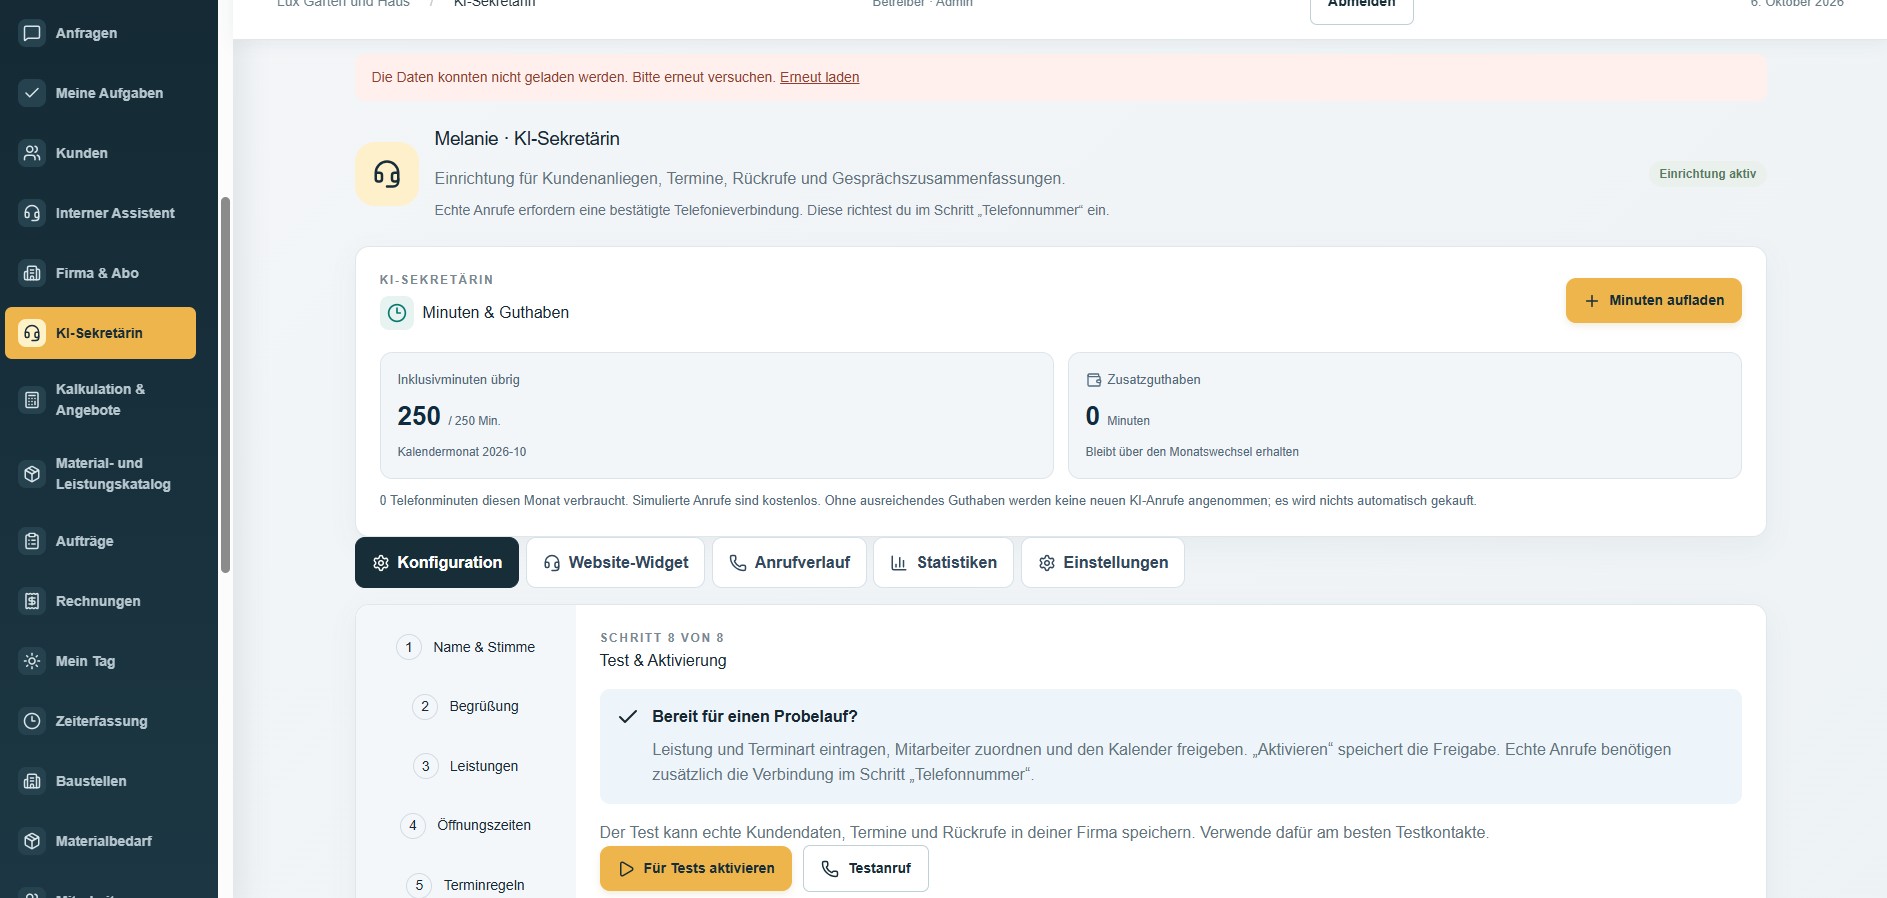Screen dimensions: 1887x898
Task: Open the Statistiken tab
Action: [x=944, y=563]
